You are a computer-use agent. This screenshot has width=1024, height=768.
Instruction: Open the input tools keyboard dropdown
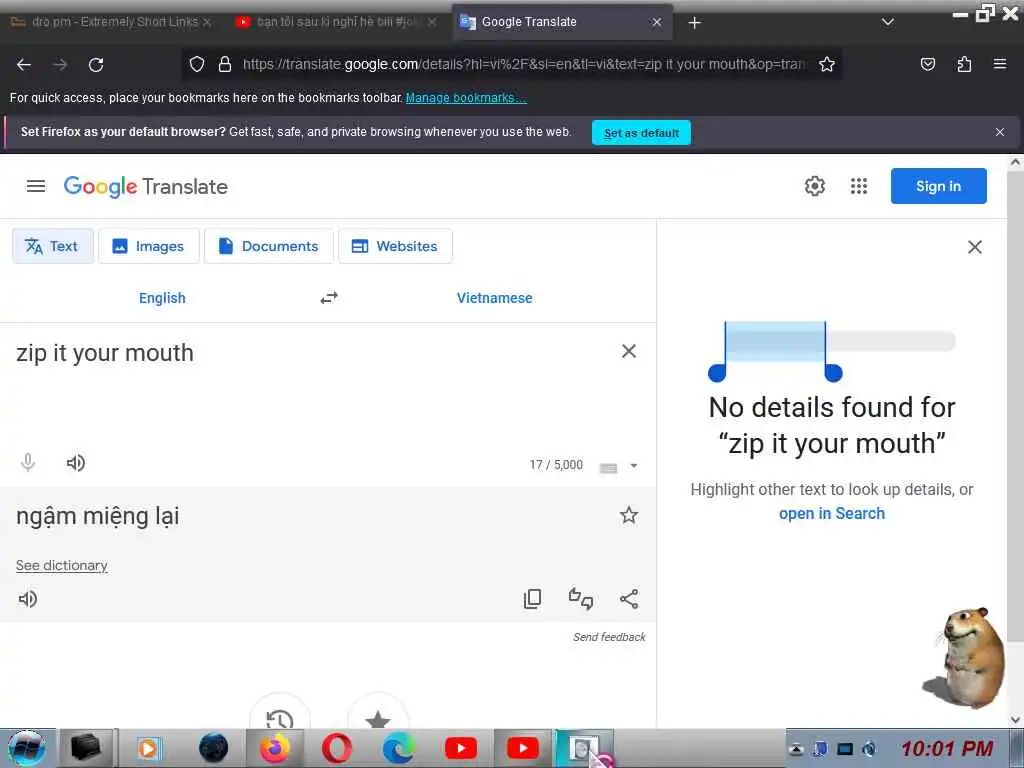633,466
